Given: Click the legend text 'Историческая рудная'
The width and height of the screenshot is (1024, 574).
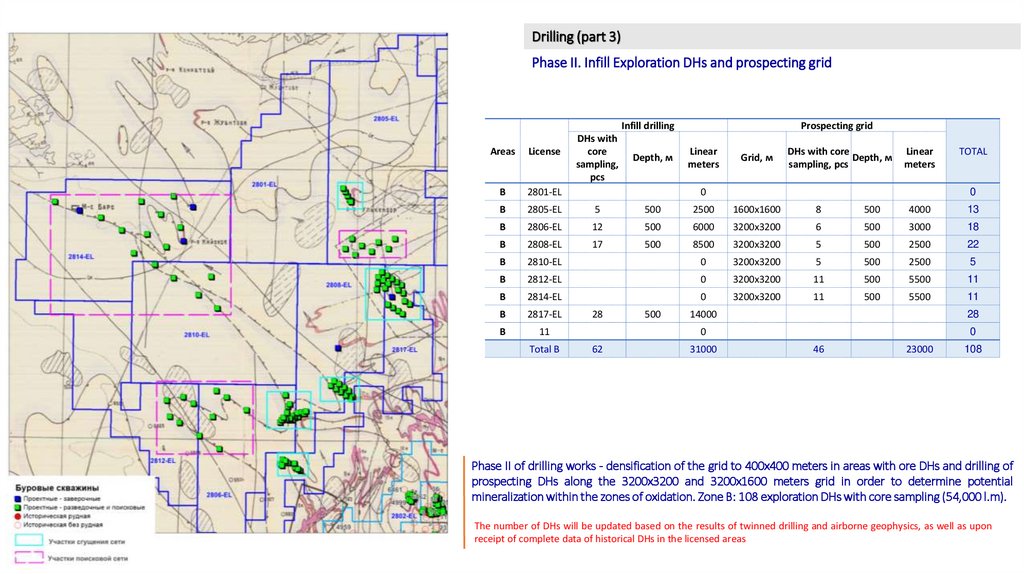Looking at the screenshot, I should [57, 516].
